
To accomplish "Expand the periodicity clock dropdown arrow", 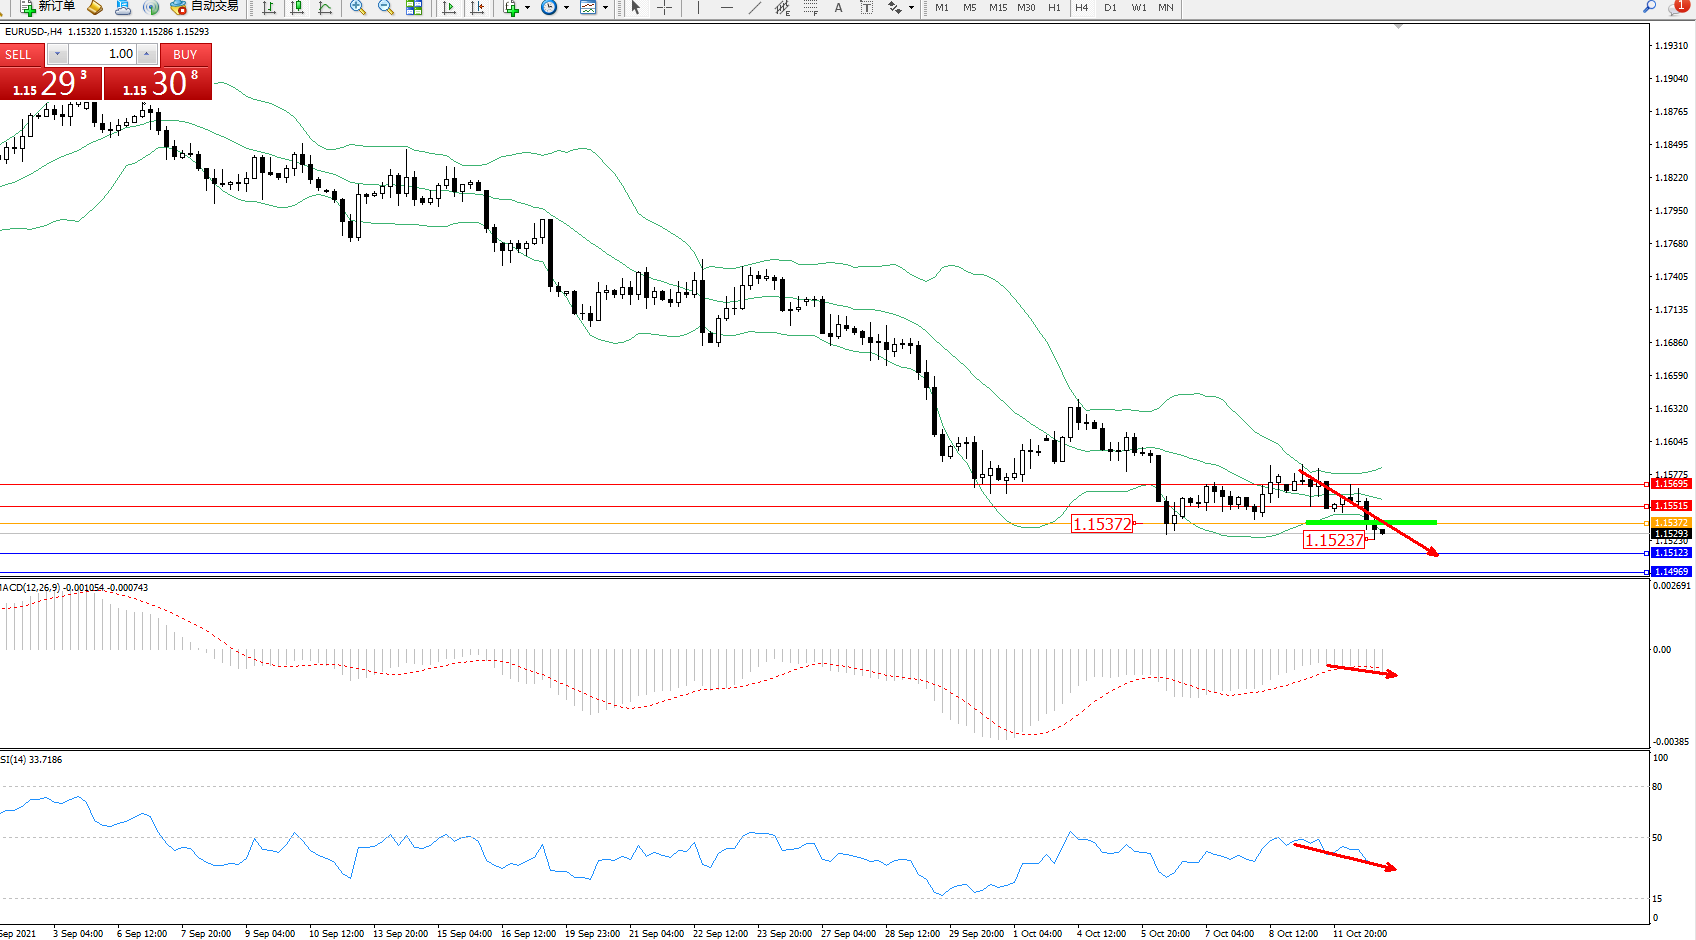I will tap(566, 8).
